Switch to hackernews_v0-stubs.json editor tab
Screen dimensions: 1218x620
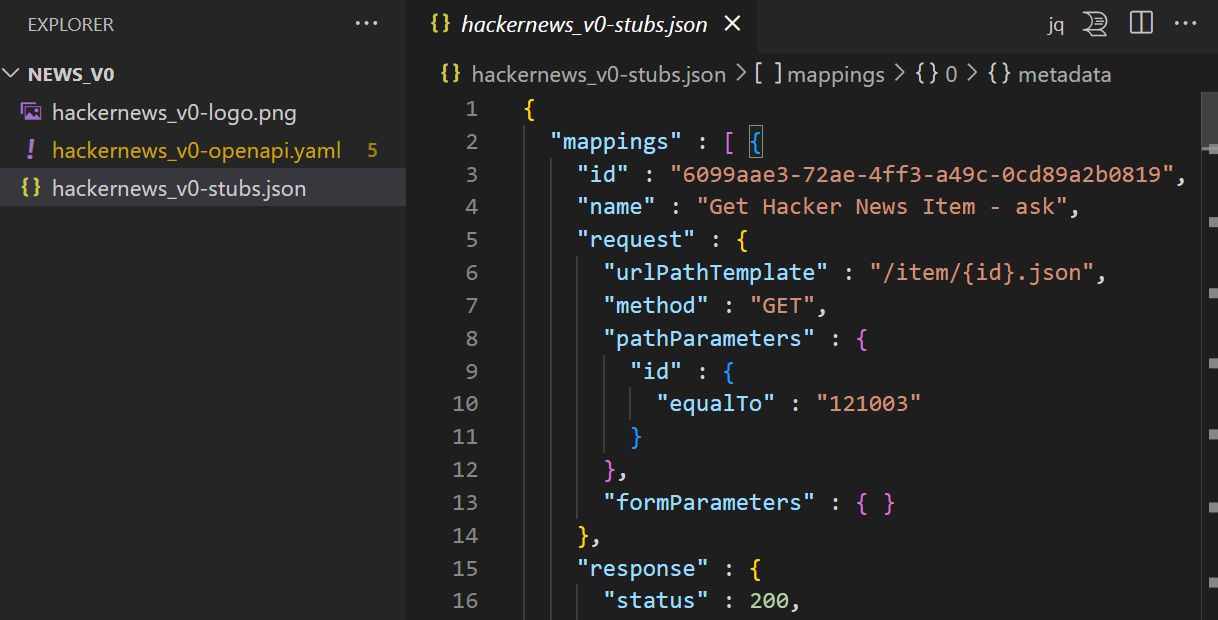coord(583,24)
